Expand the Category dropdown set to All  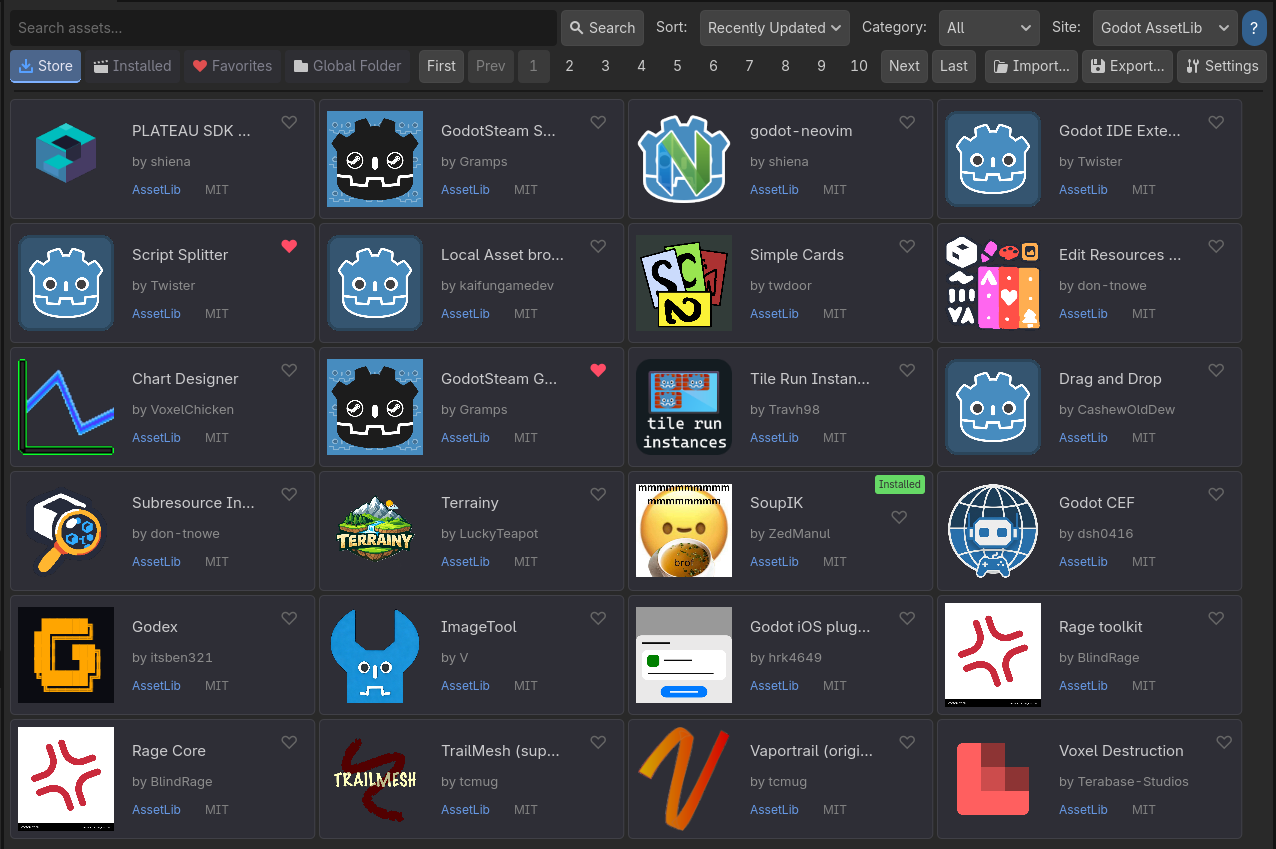989,28
